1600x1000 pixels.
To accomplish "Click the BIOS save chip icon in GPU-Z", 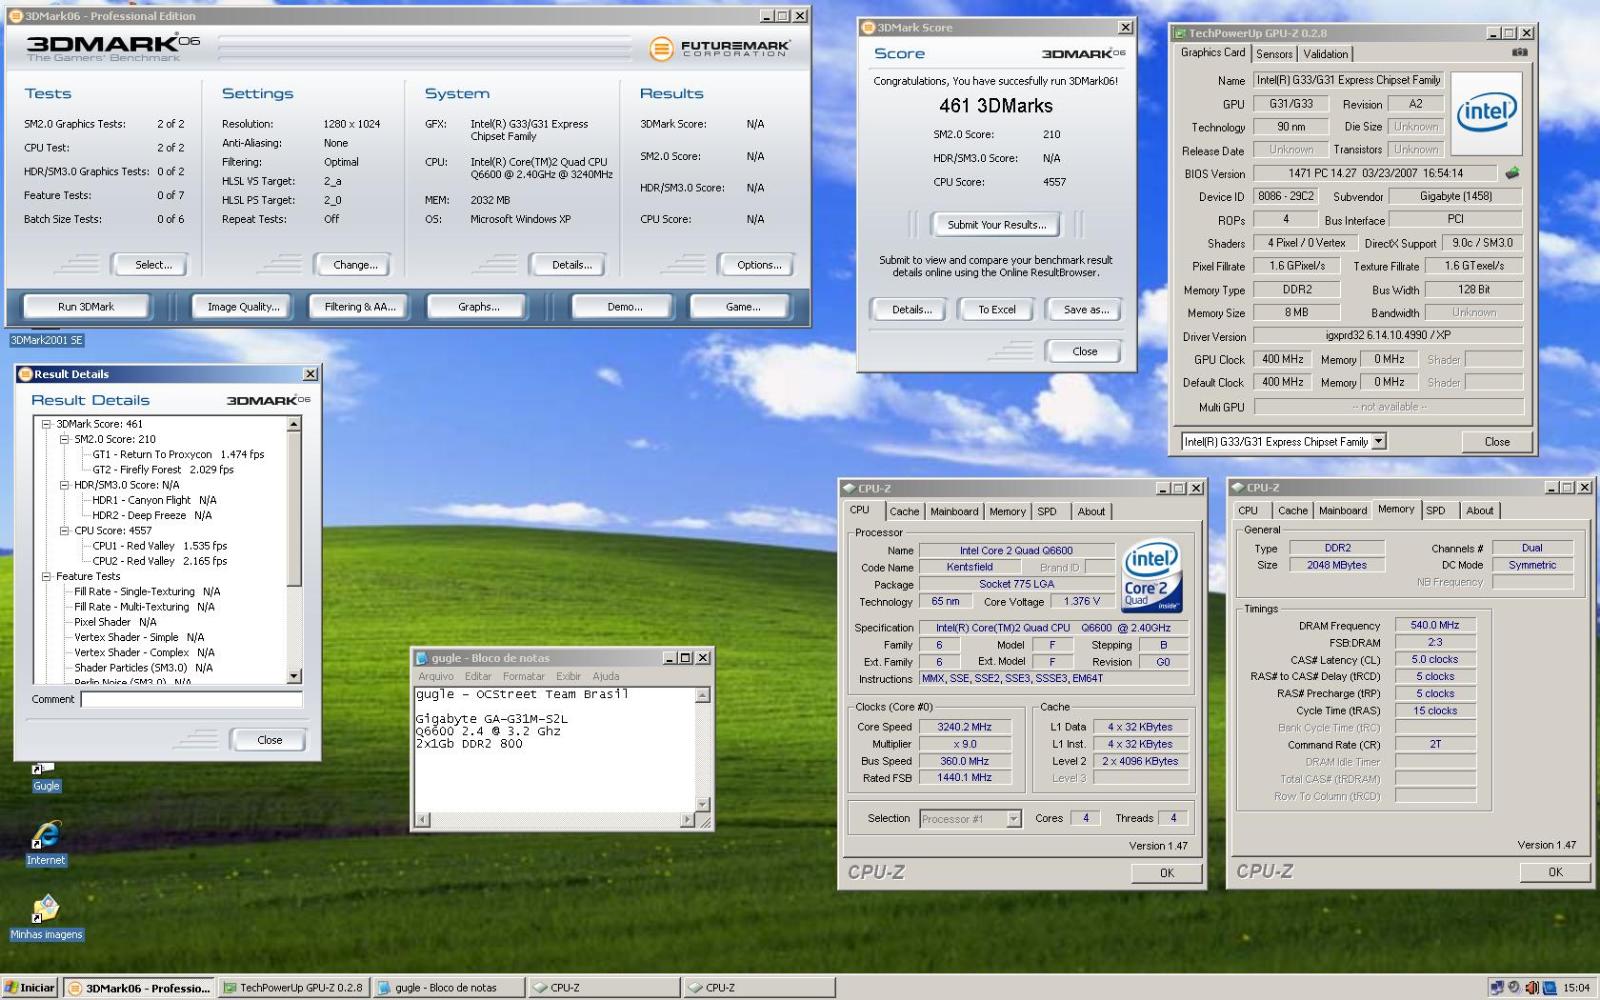I will (1513, 173).
